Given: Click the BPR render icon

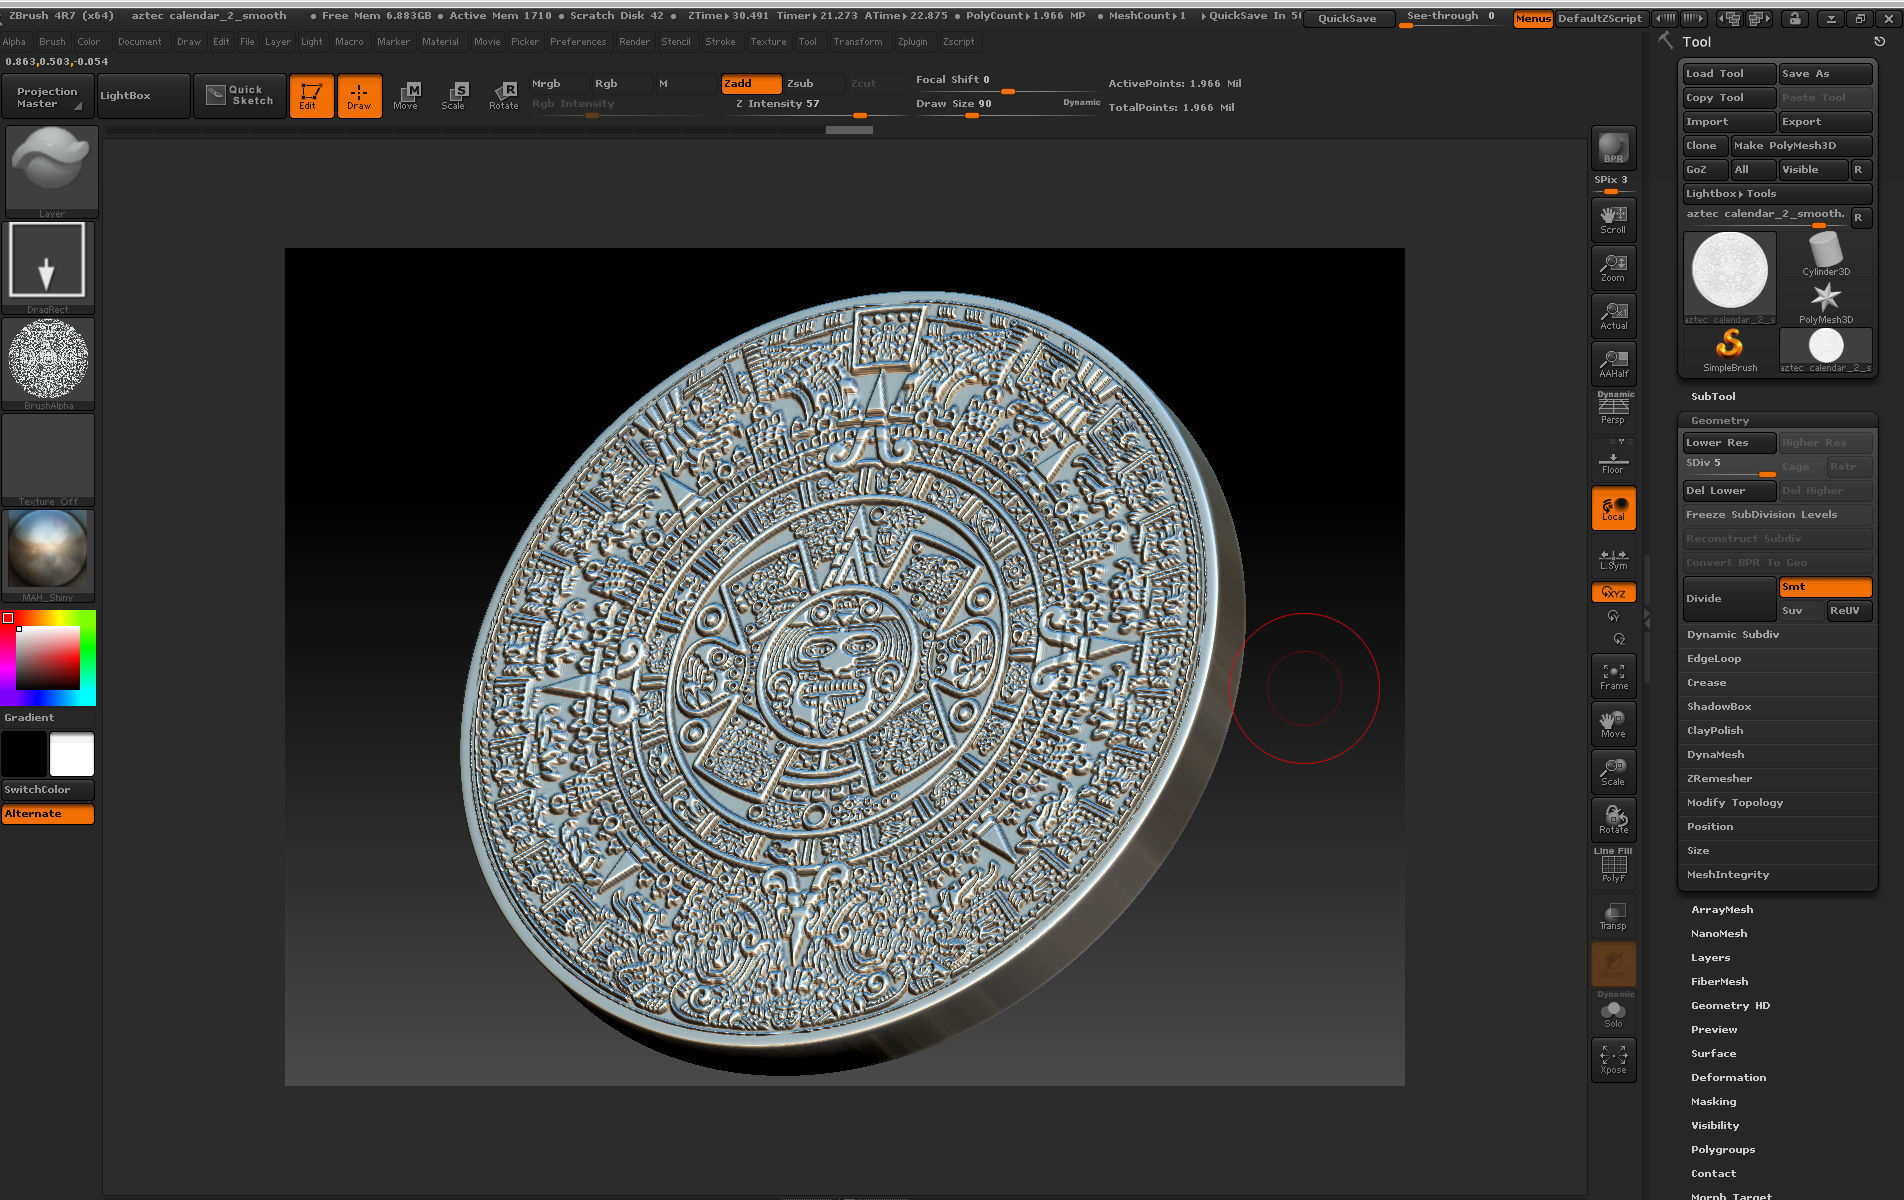Looking at the screenshot, I should pos(1613,148).
